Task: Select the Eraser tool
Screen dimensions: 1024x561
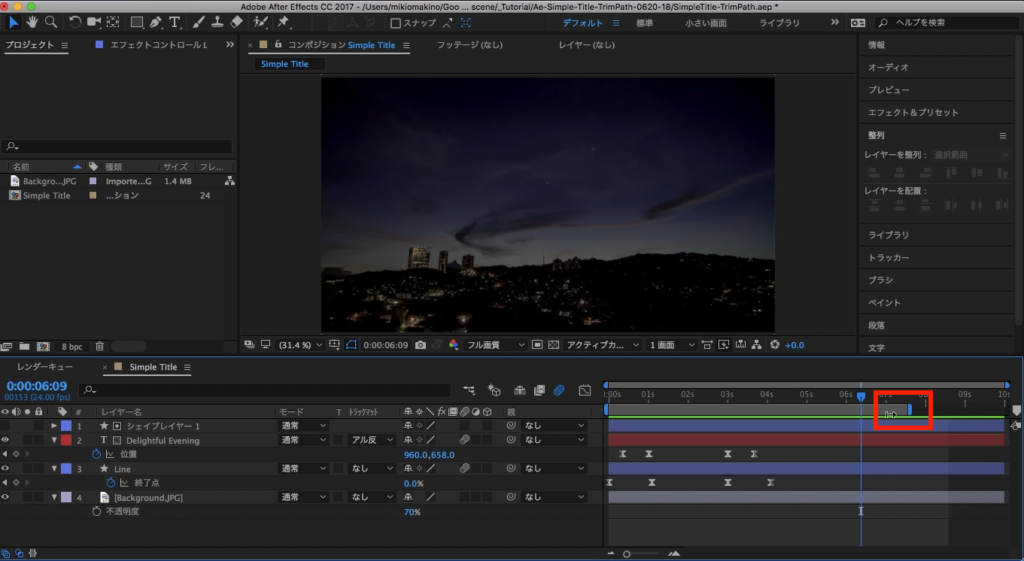Action: pyautogui.click(x=236, y=22)
